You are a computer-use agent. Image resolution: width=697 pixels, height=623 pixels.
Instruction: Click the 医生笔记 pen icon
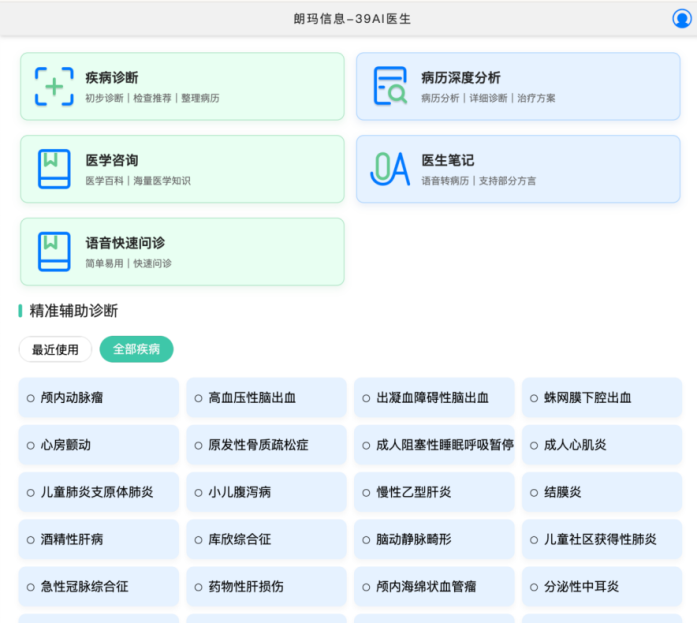(390, 169)
